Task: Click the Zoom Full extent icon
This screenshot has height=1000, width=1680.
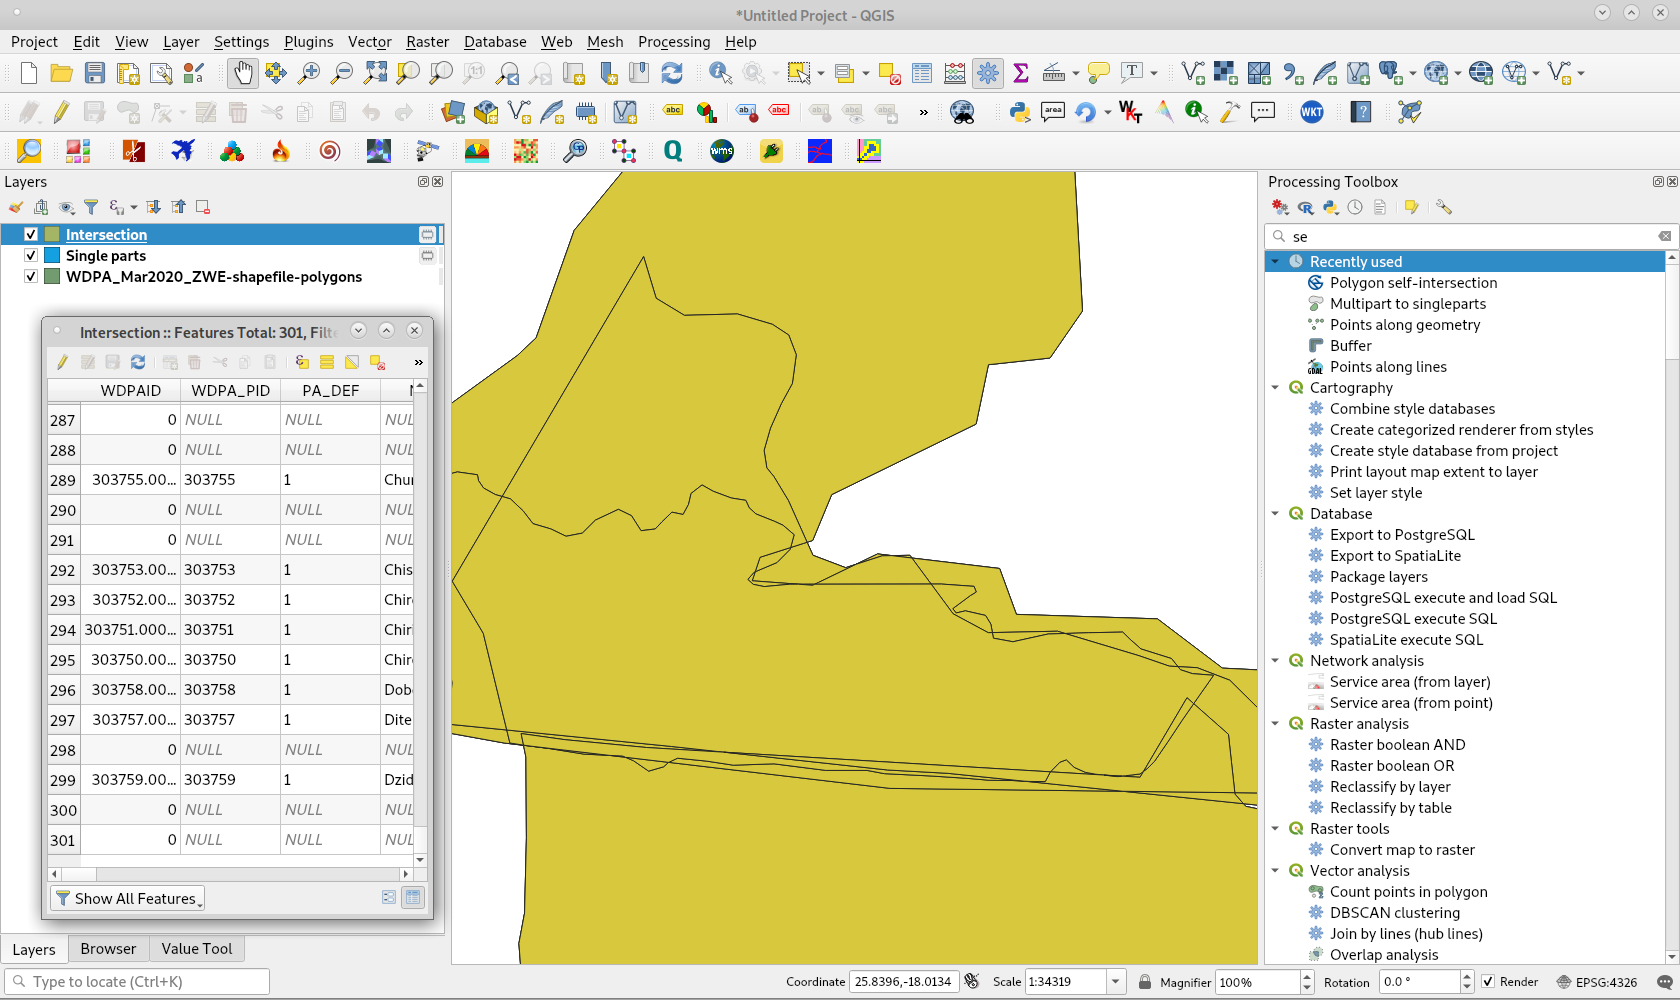Action: (375, 73)
